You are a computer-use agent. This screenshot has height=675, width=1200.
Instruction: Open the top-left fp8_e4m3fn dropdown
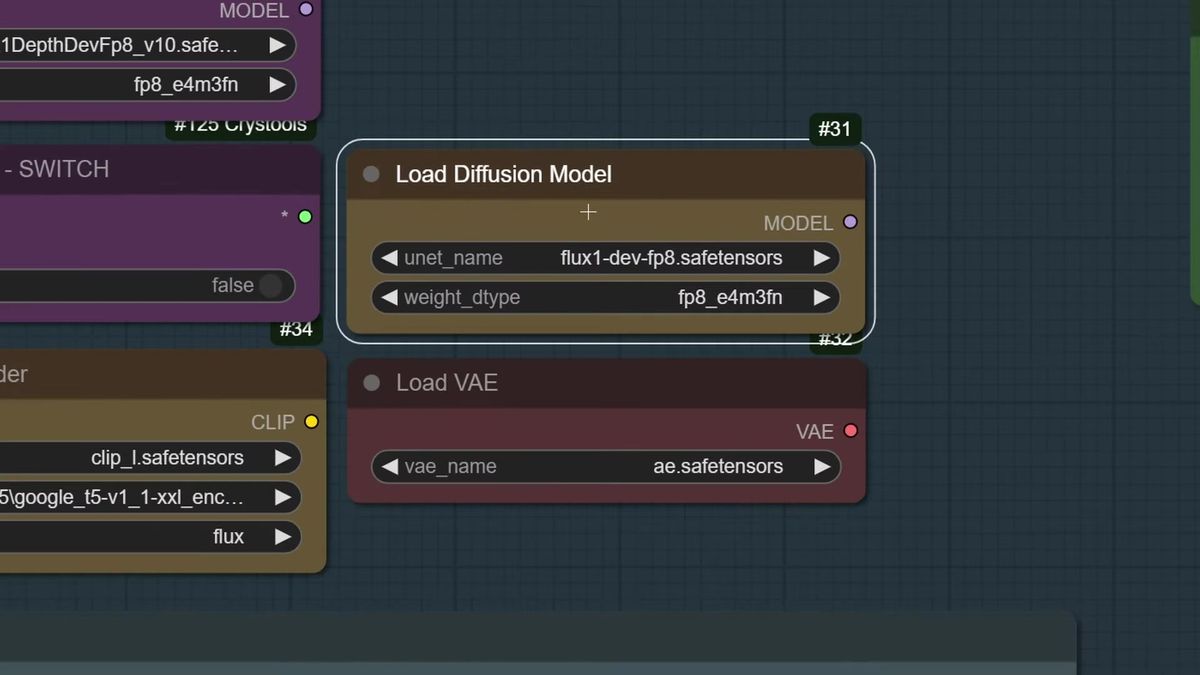[x=148, y=85]
